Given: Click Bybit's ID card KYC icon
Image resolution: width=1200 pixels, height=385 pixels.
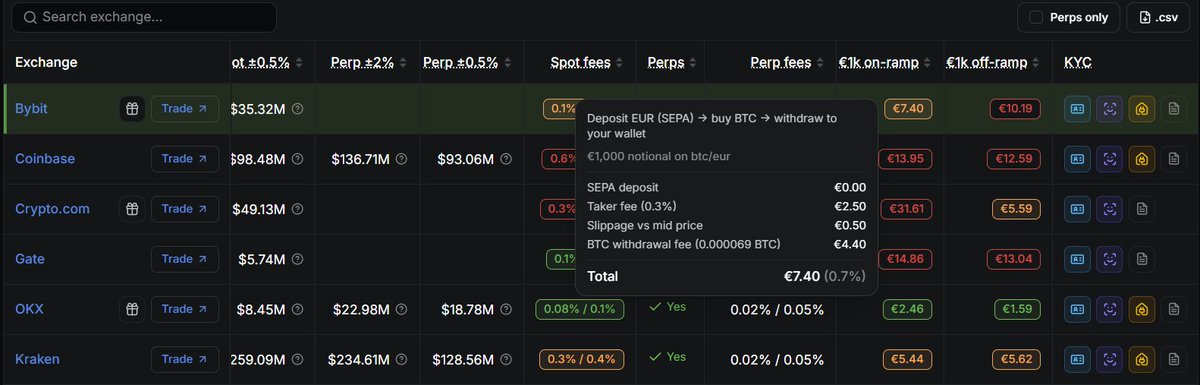Looking at the screenshot, I should click(1078, 108).
